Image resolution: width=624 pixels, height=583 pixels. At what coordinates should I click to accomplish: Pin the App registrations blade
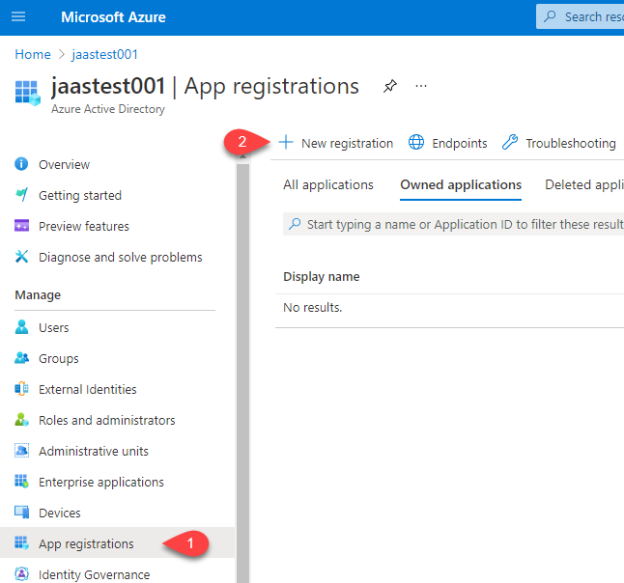click(390, 86)
